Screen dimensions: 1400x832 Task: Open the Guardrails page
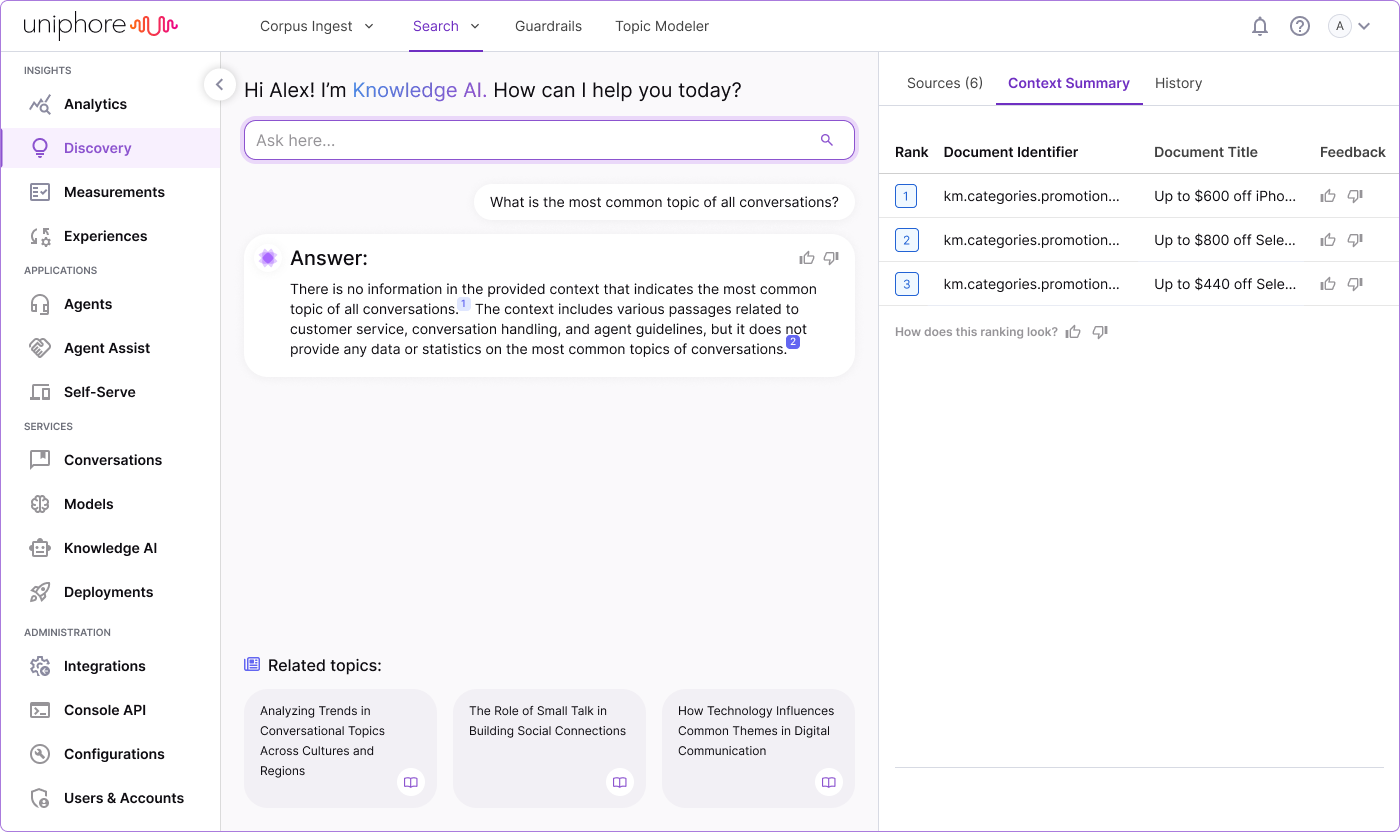[548, 26]
